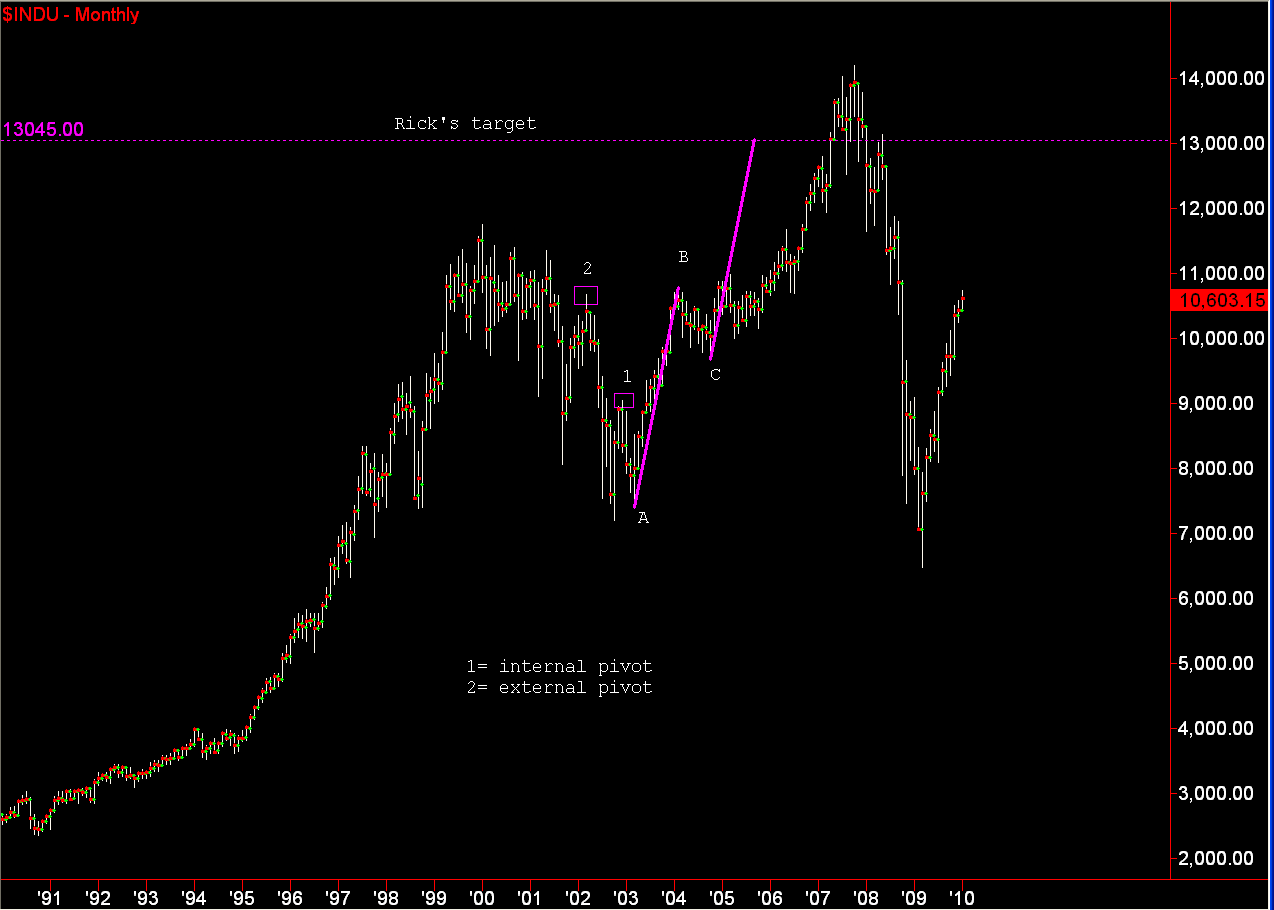This screenshot has width=1274, height=910.
Task: Click the '01 year label on time axis
Action: coord(530,896)
